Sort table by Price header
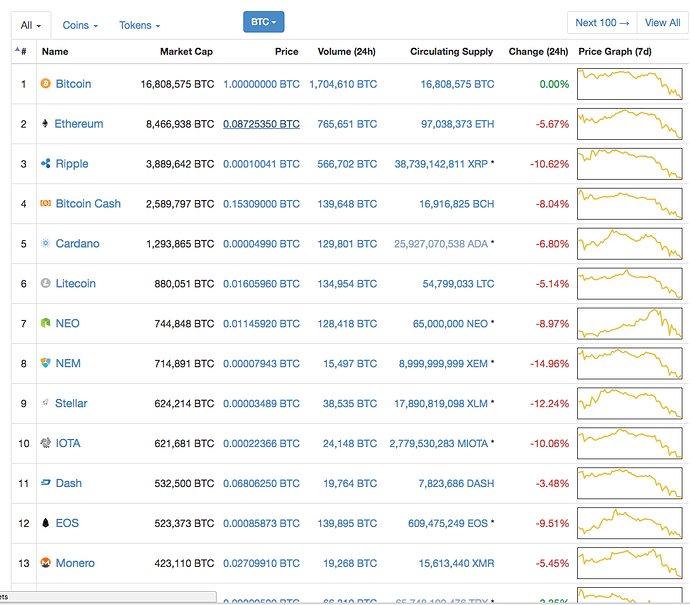The image size is (690, 605). click(x=286, y=51)
